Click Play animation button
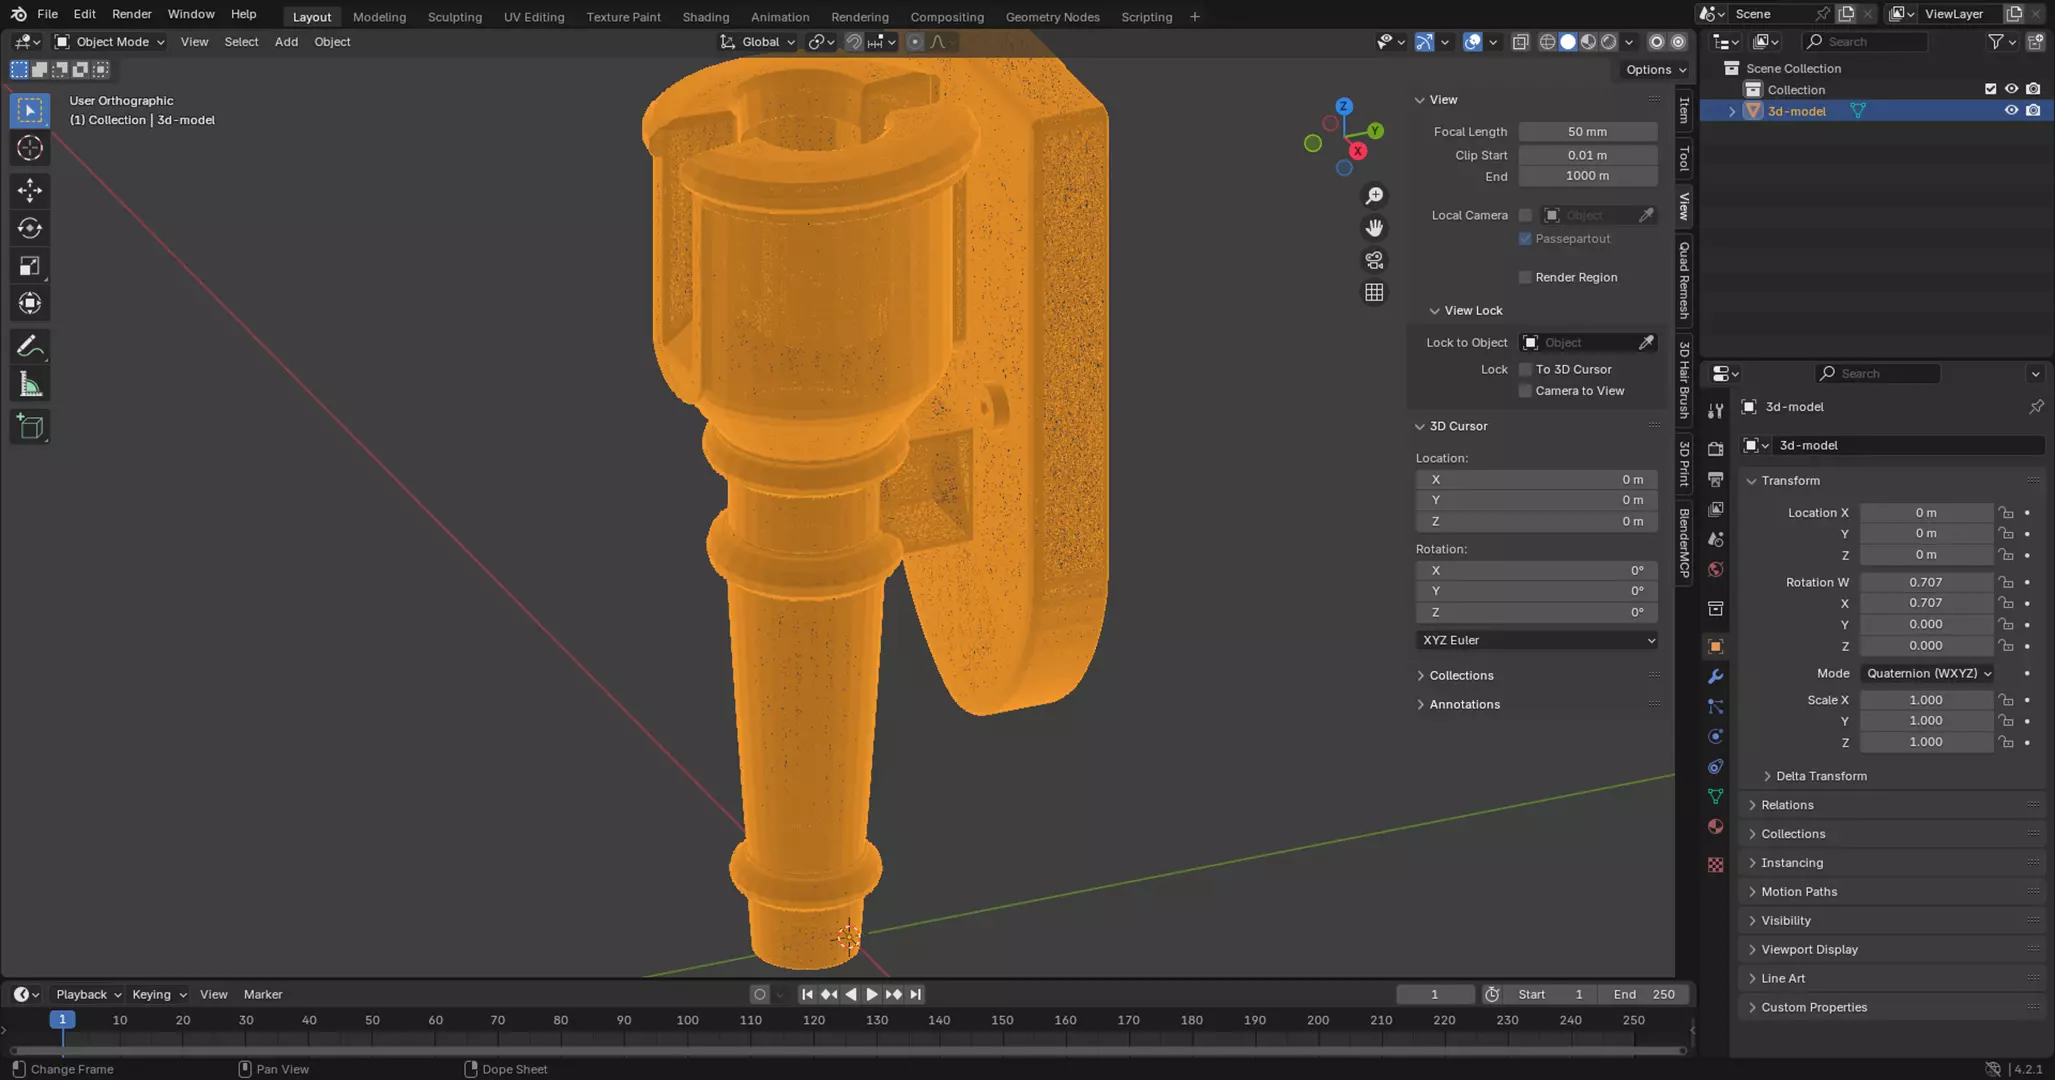This screenshot has height=1080, width=2055. (871, 994)
